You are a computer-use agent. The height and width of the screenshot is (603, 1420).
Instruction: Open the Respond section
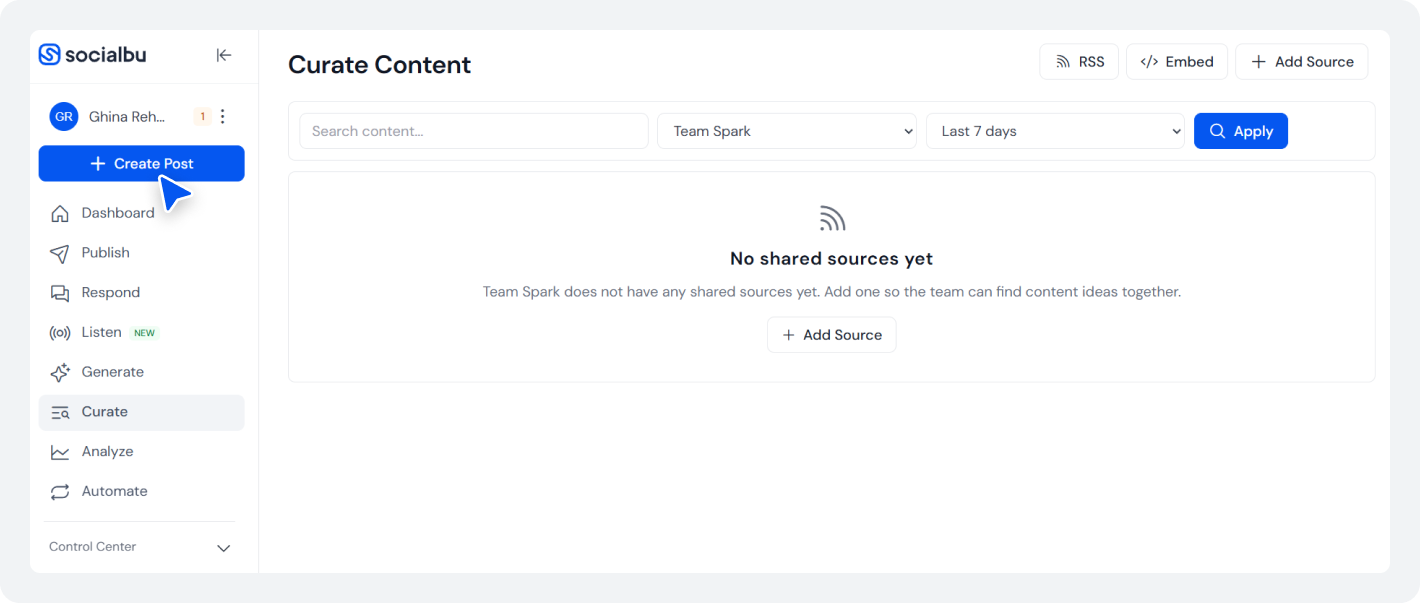click(x=141, y=293)
